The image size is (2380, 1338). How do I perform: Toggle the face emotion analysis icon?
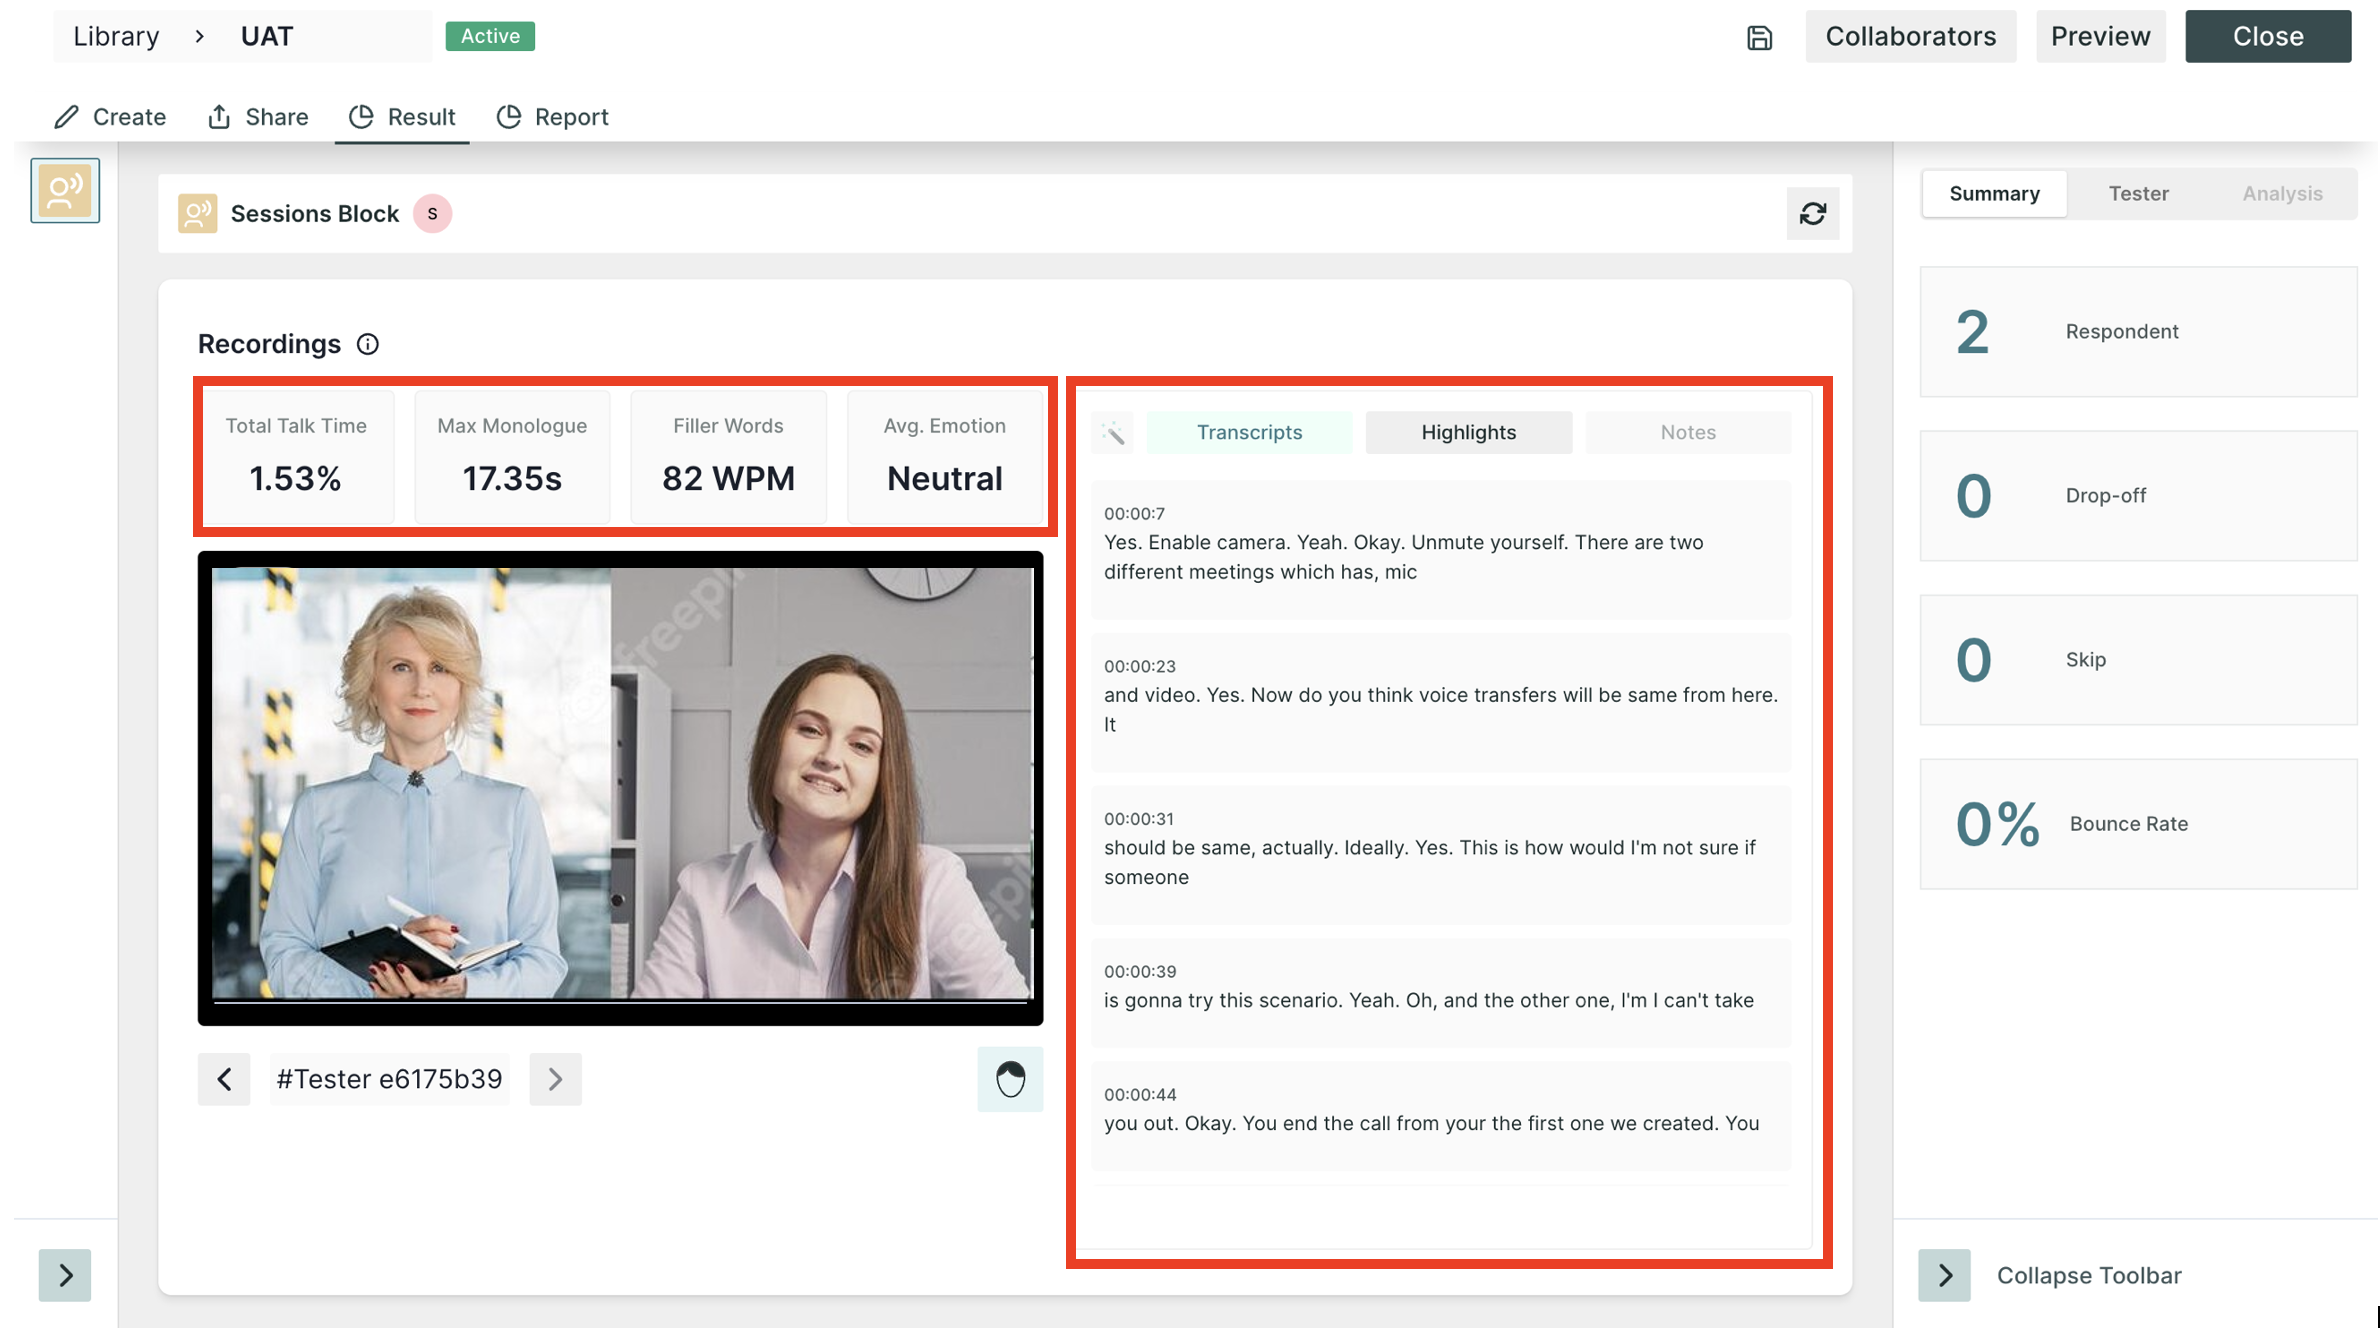click(x=1010, y=1080)
